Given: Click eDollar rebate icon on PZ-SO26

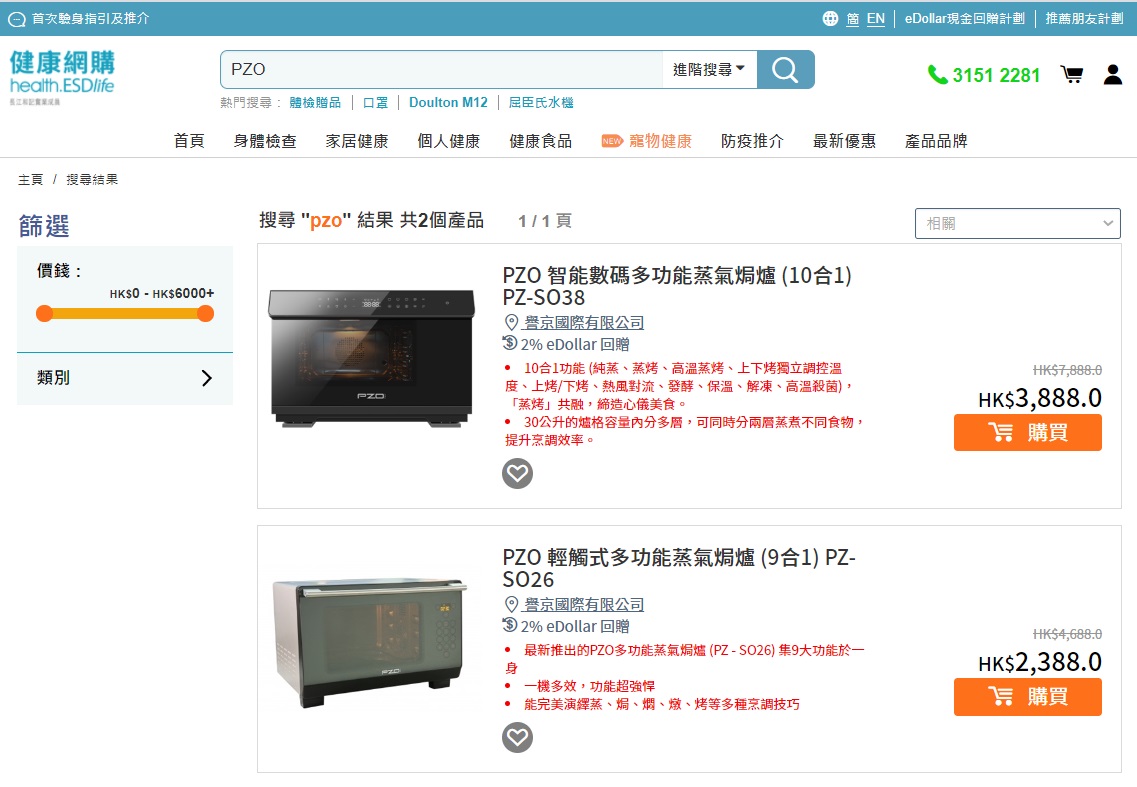Looking at the screenshot, I should coord(510,625).
